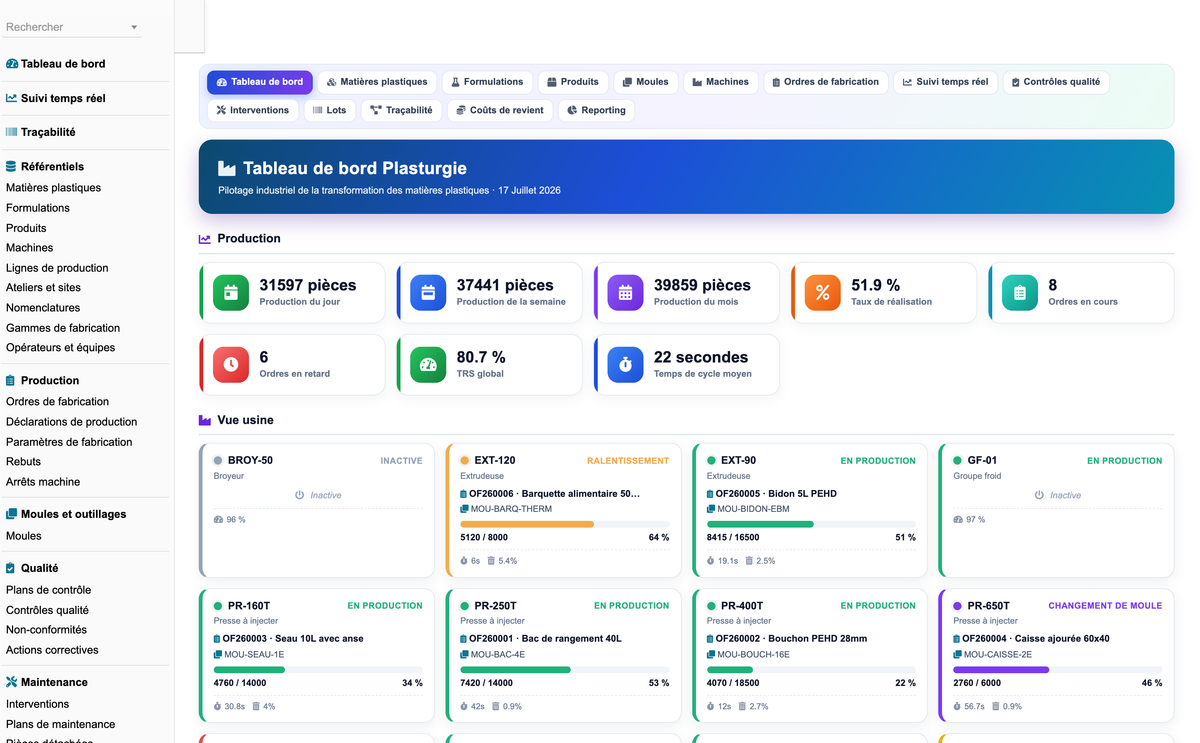This screenshot has height=743, width=1200.
Task: Click the barcode icon beside sidebar Traçabilité
Action: click(12, 132)
